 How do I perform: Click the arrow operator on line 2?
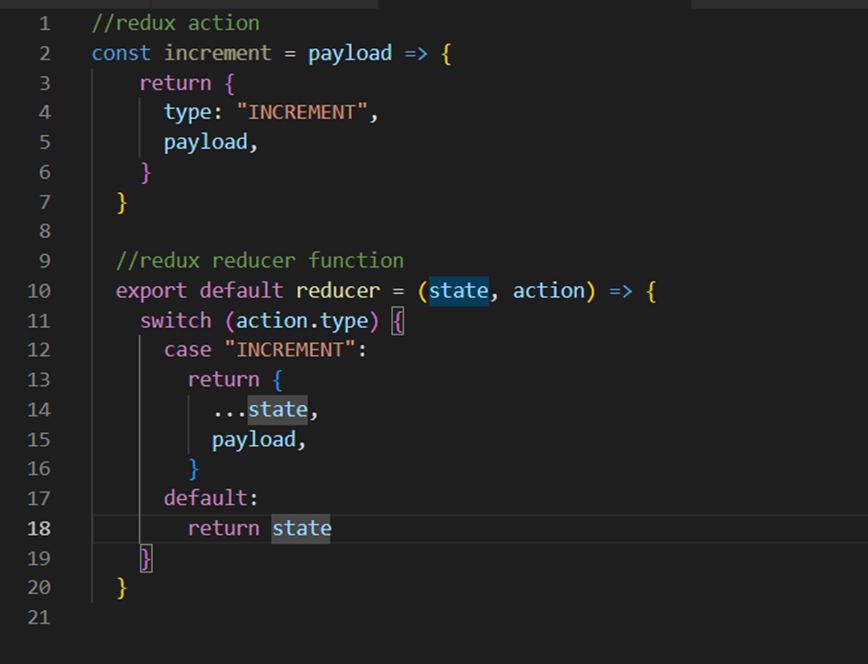(416, 53)
